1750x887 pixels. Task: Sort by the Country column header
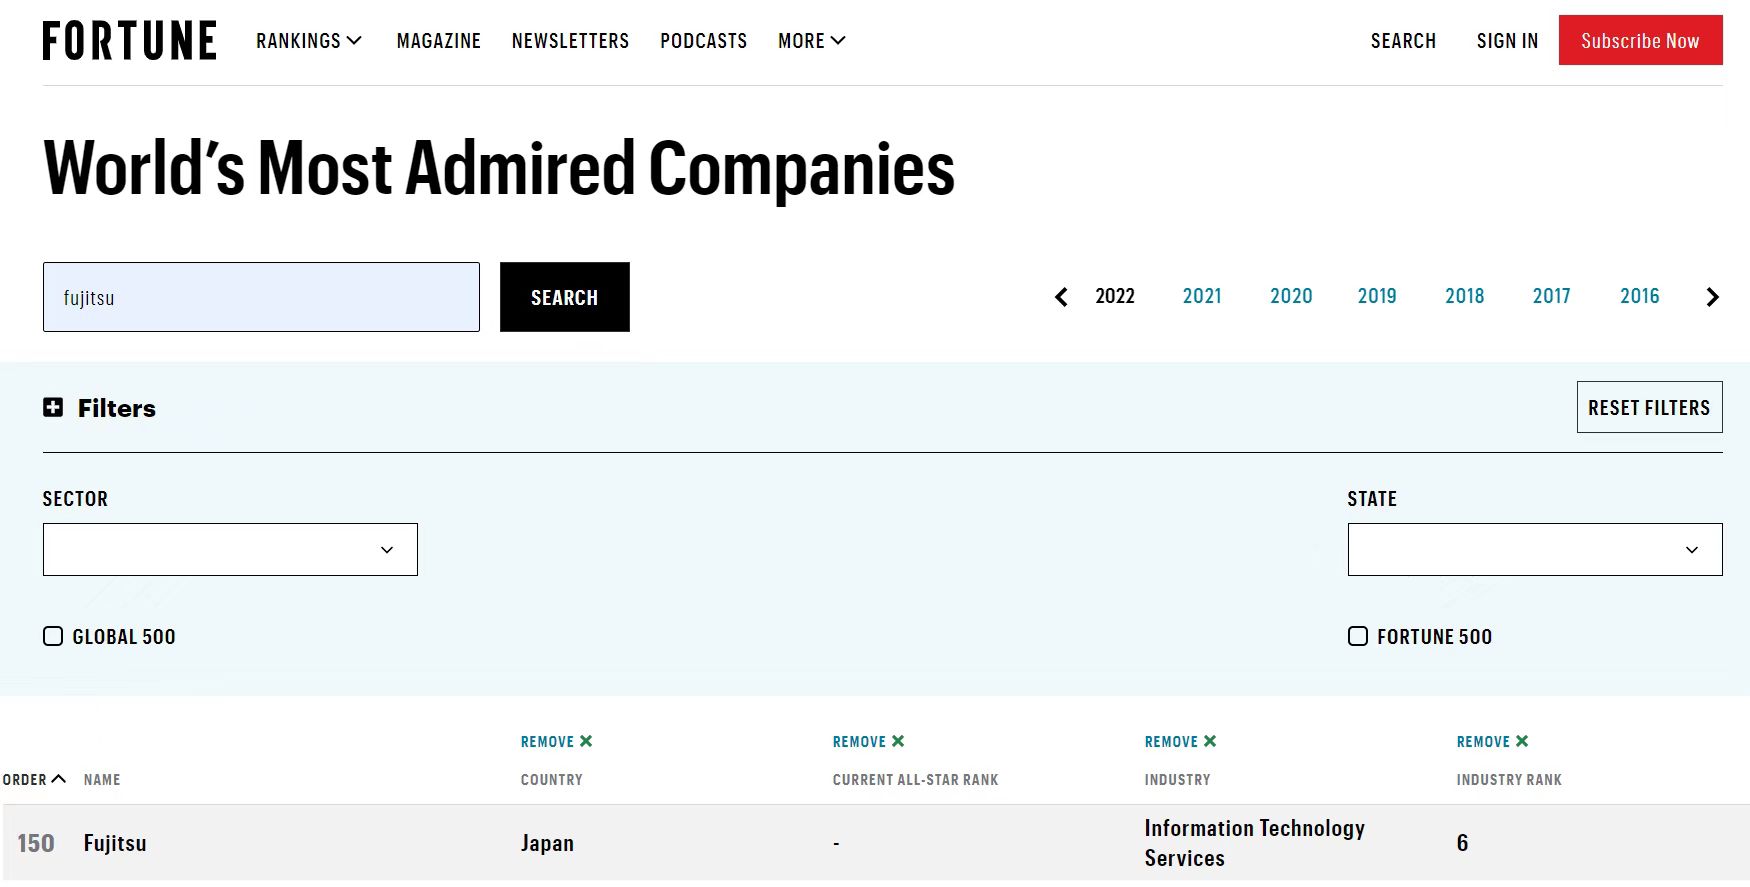tap(551, 779)
